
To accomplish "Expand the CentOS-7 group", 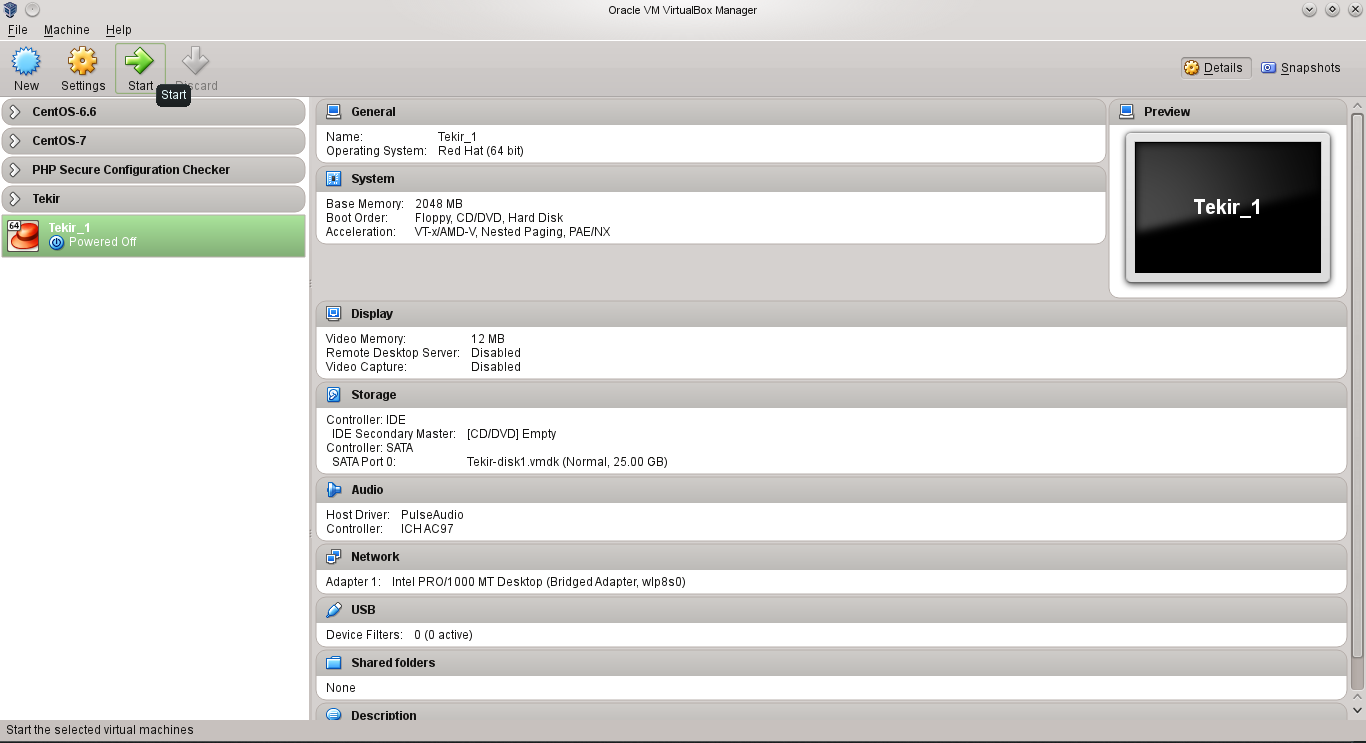I will tap(15, 141).
